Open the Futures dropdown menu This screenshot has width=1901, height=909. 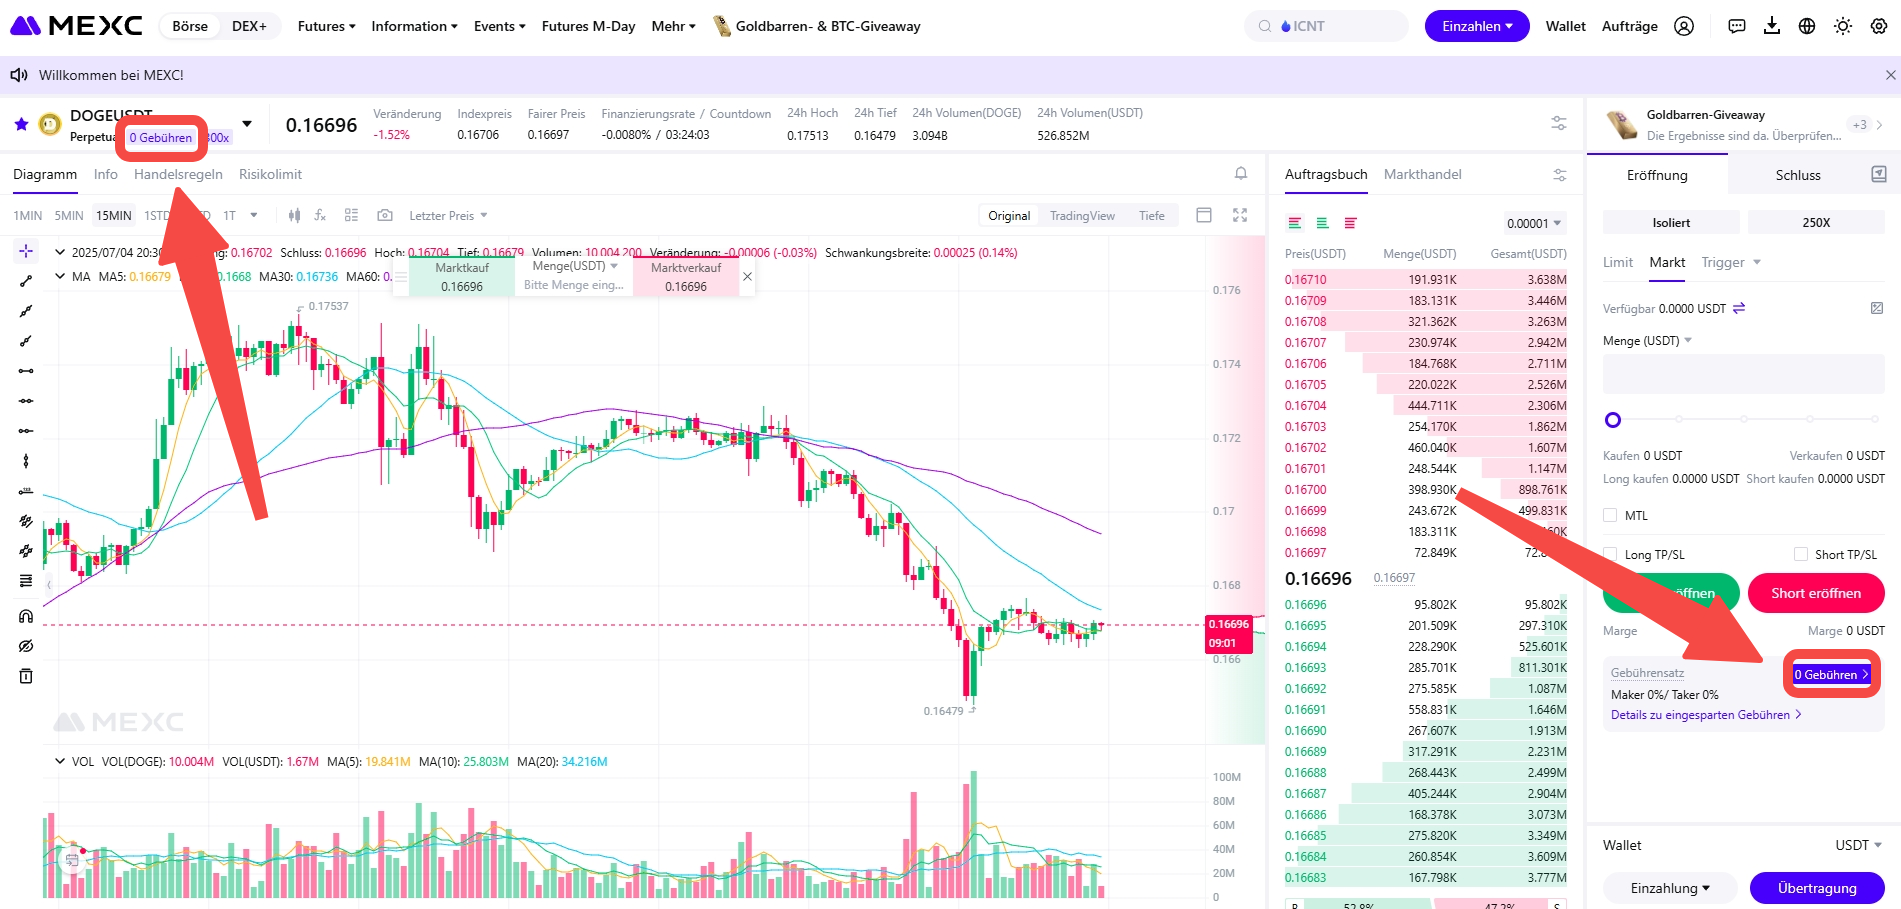[326, 26]
